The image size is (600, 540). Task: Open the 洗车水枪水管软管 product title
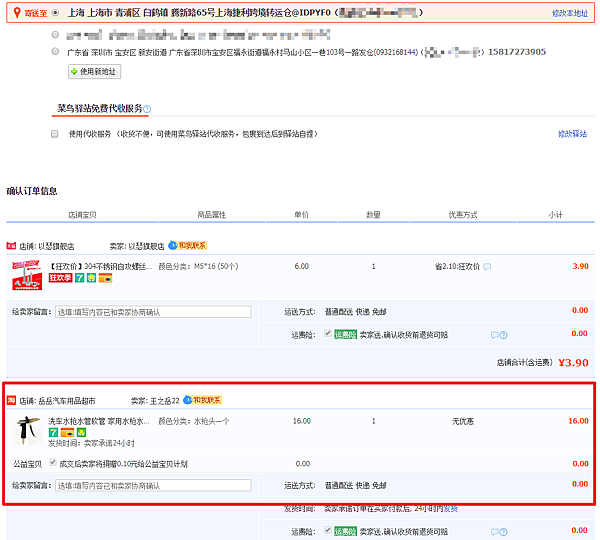click(x=99, y=421)
